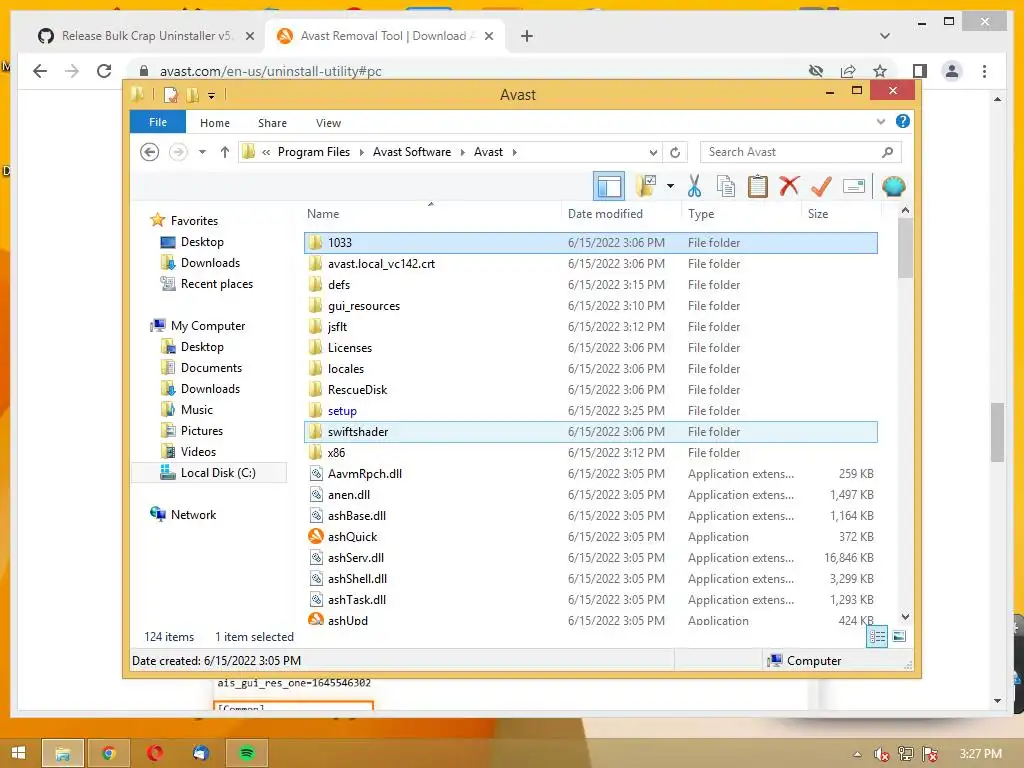Expand the ribbon with the chevron
This screenshot has width=1024, height=768.
[881, 121]
